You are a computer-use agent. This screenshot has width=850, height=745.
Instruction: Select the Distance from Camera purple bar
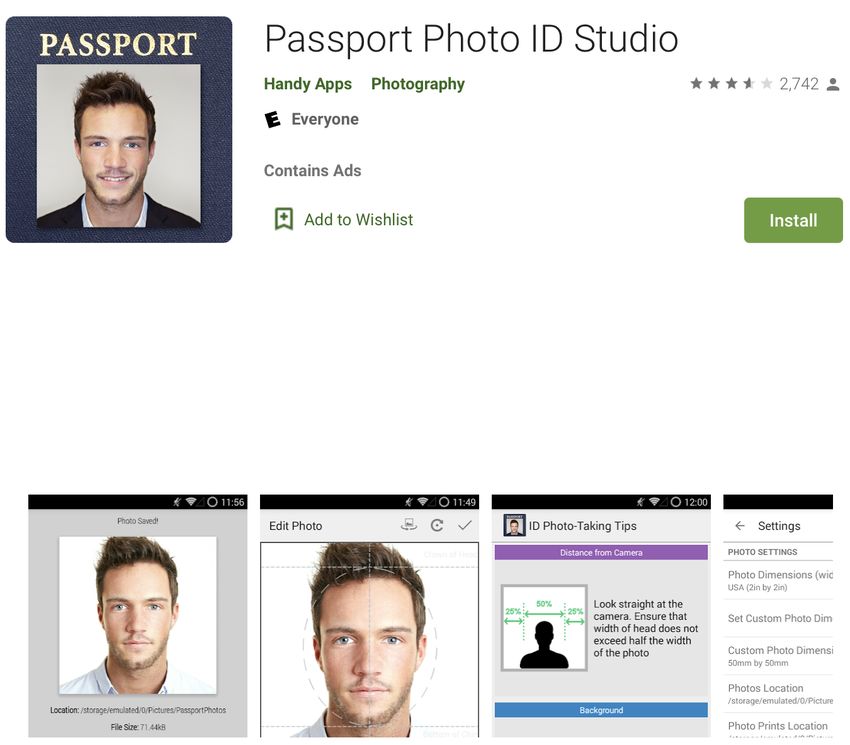[601, 553]
